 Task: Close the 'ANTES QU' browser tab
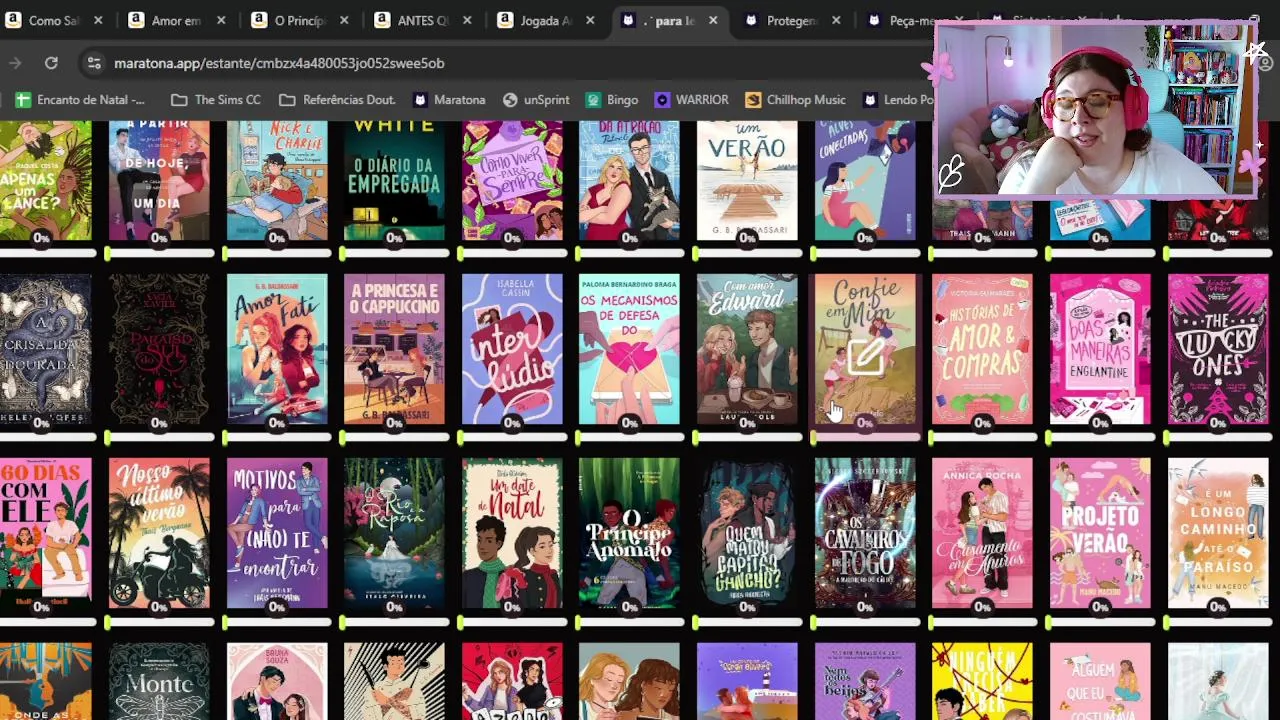467,20
